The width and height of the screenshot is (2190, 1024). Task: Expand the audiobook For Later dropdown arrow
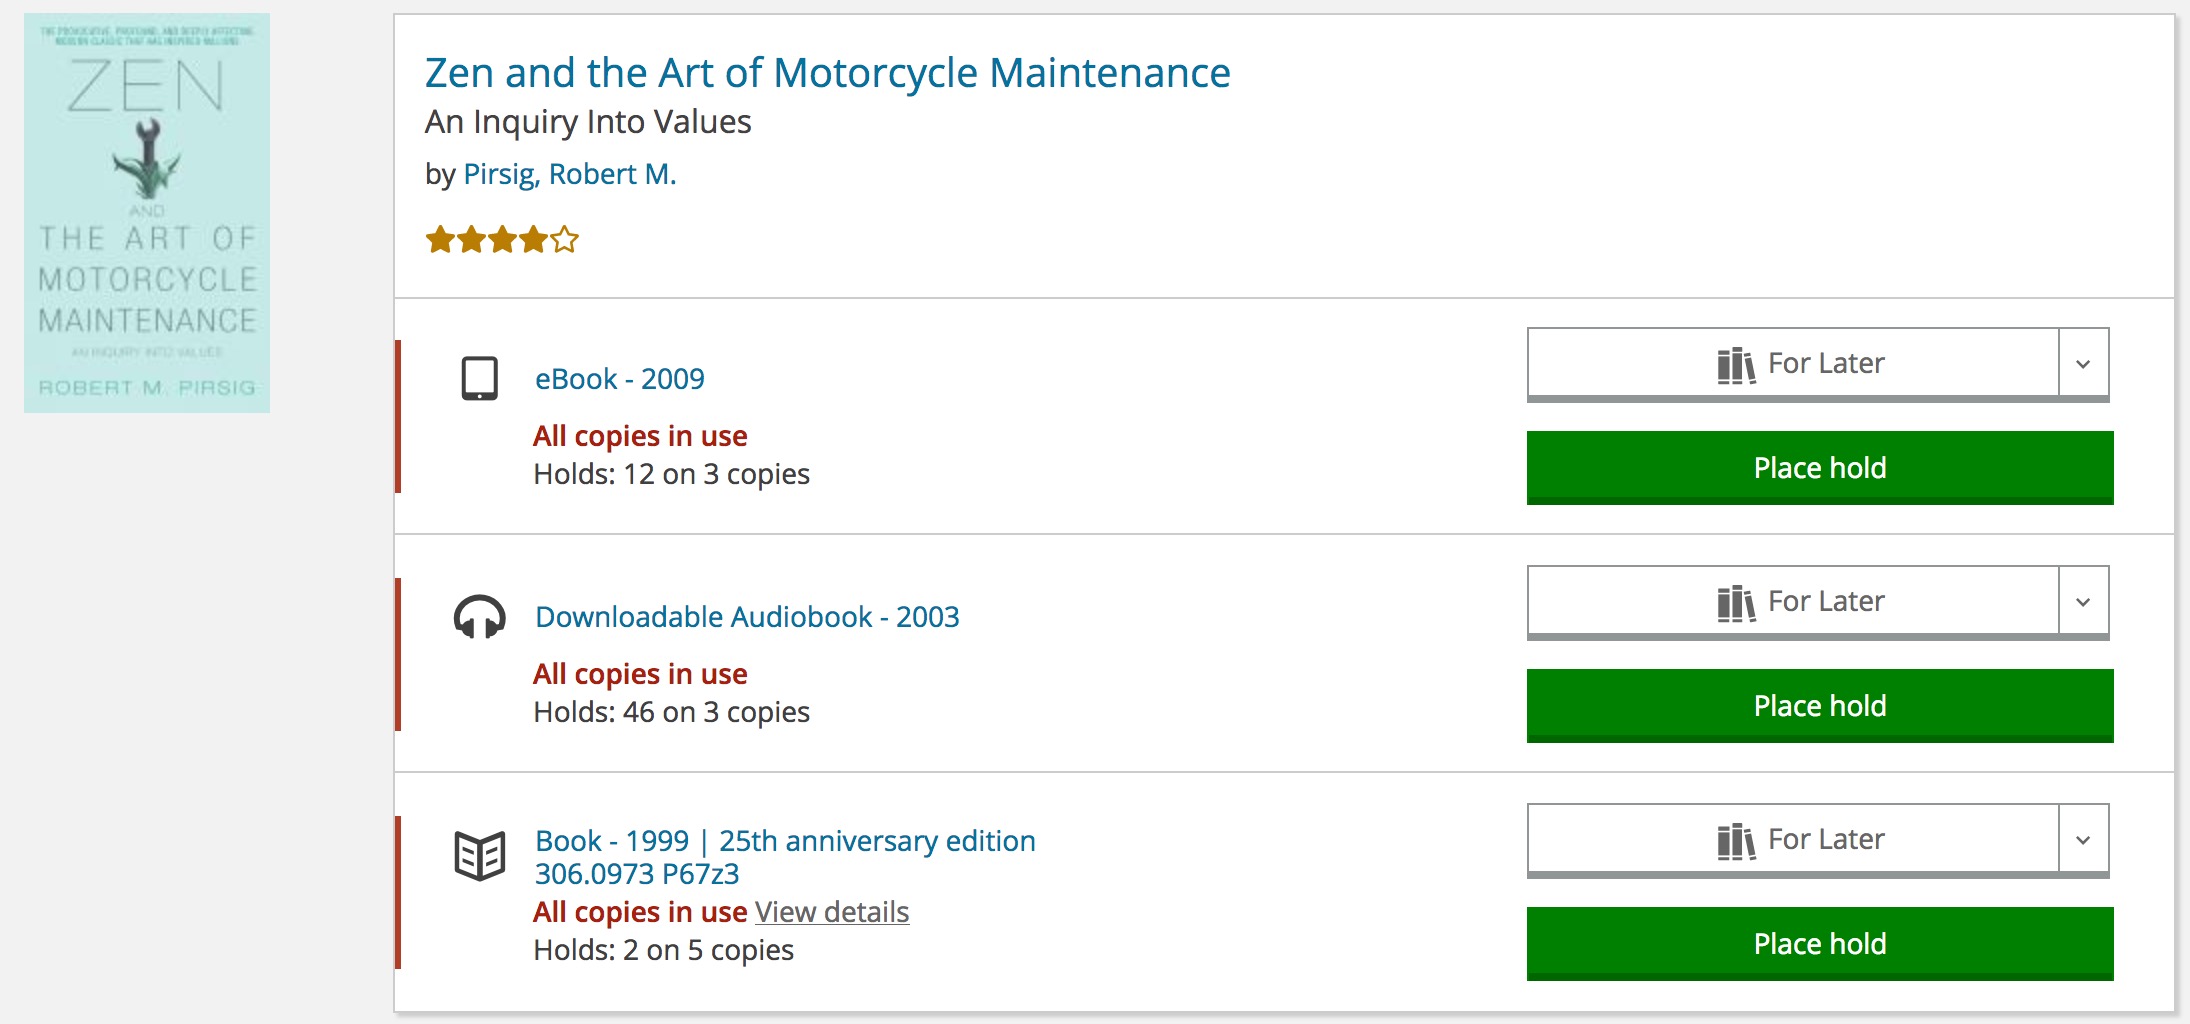pos(2084,602)
